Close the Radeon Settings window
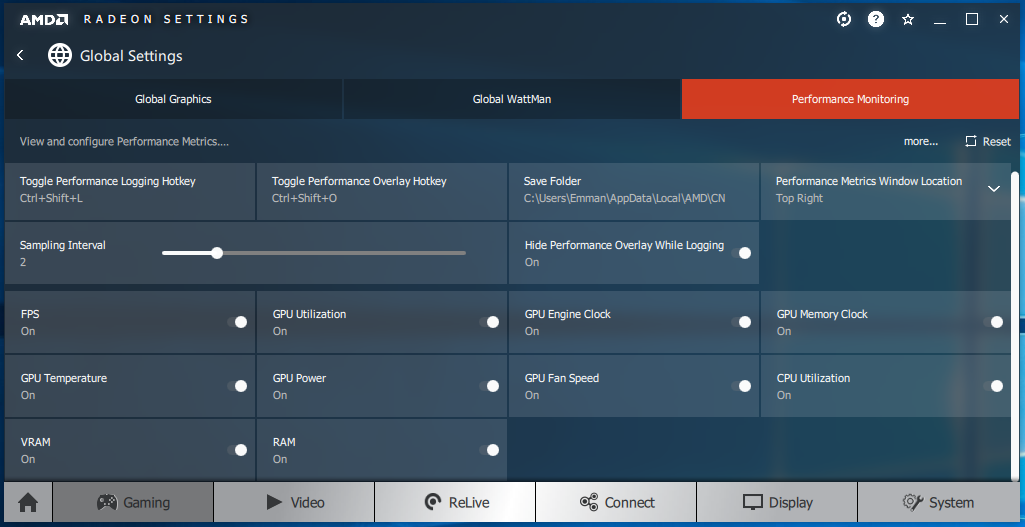This screenshot has height=527, width=1025. point(1004,20)
